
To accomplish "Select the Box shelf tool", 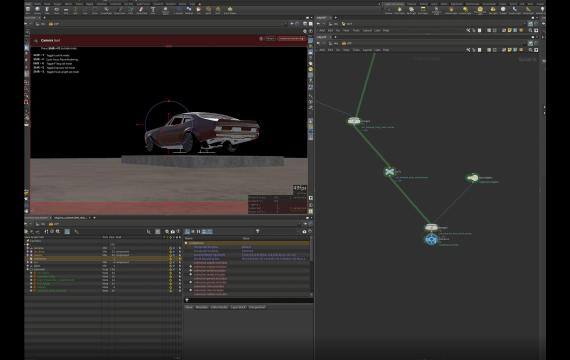I will 28,10.
